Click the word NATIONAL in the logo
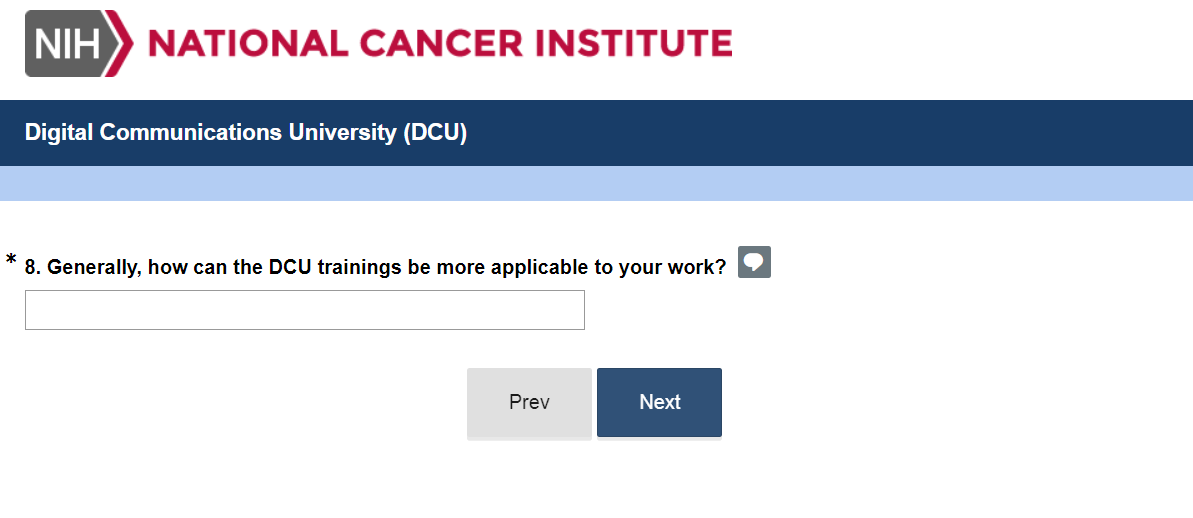Image resolution: width=1193 pixels, height=518 pixels. 244,44
